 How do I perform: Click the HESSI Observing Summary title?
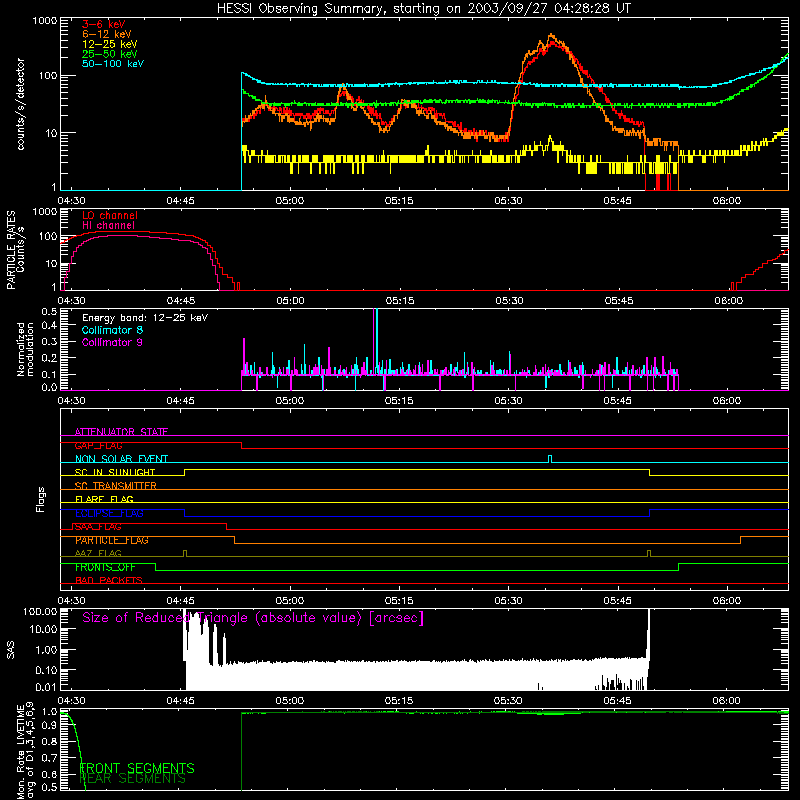click(x=424, y=9)
